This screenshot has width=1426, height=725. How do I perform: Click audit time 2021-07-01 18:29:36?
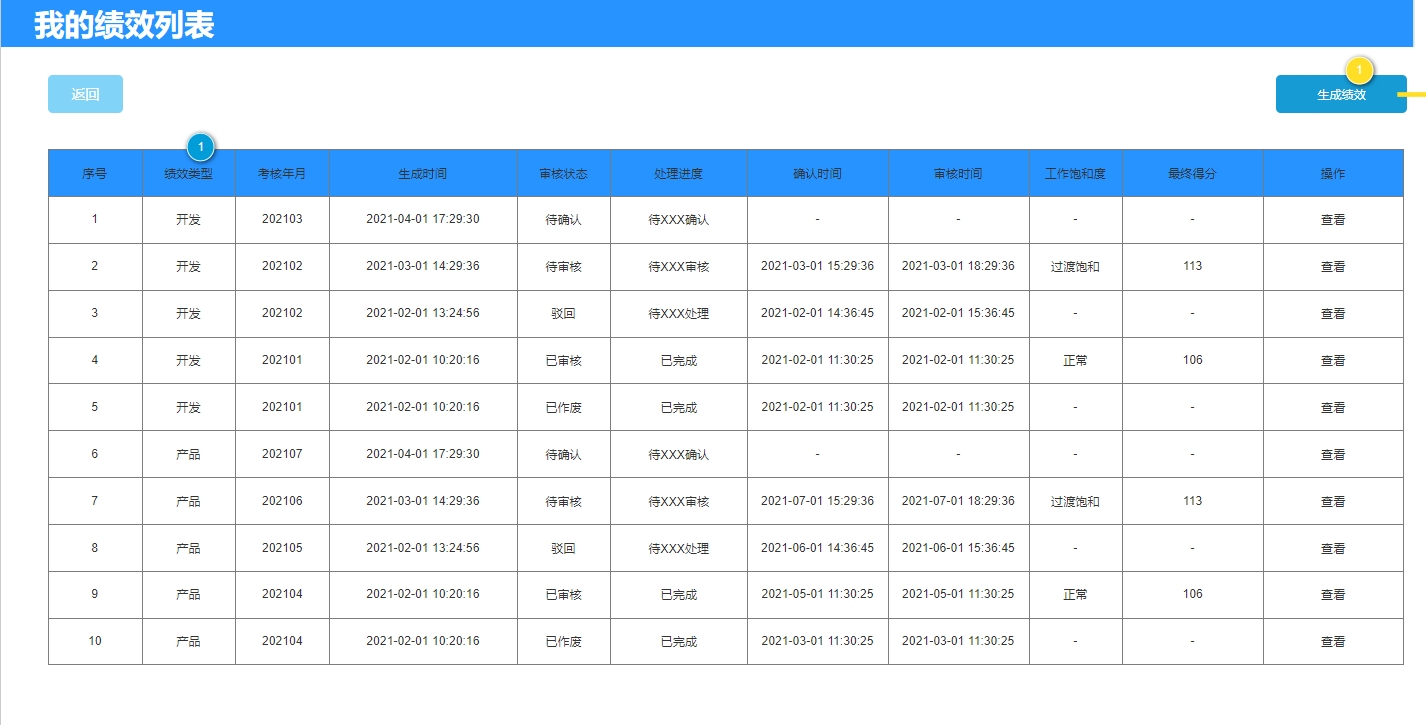pos(958,501)
